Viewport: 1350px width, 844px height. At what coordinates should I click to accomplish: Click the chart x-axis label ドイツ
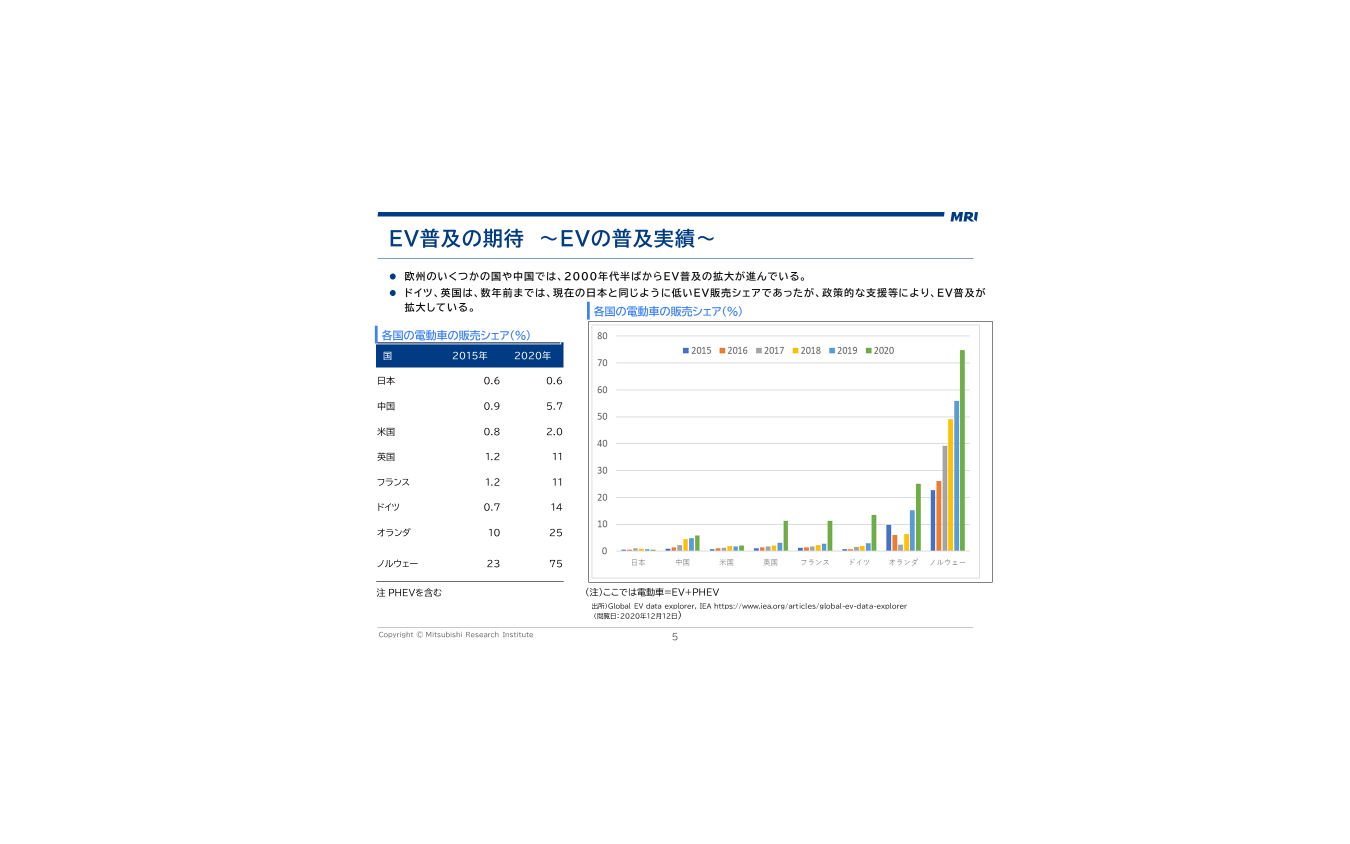point(859,563)
